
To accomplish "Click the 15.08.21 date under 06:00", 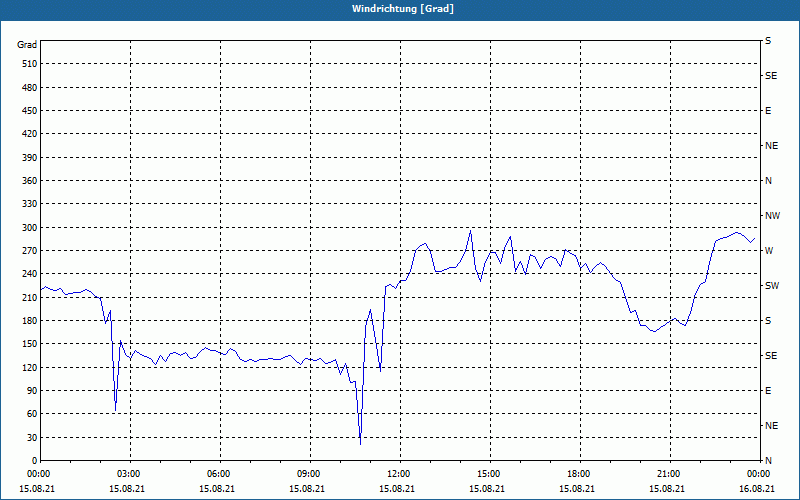I will pos(217,488).
